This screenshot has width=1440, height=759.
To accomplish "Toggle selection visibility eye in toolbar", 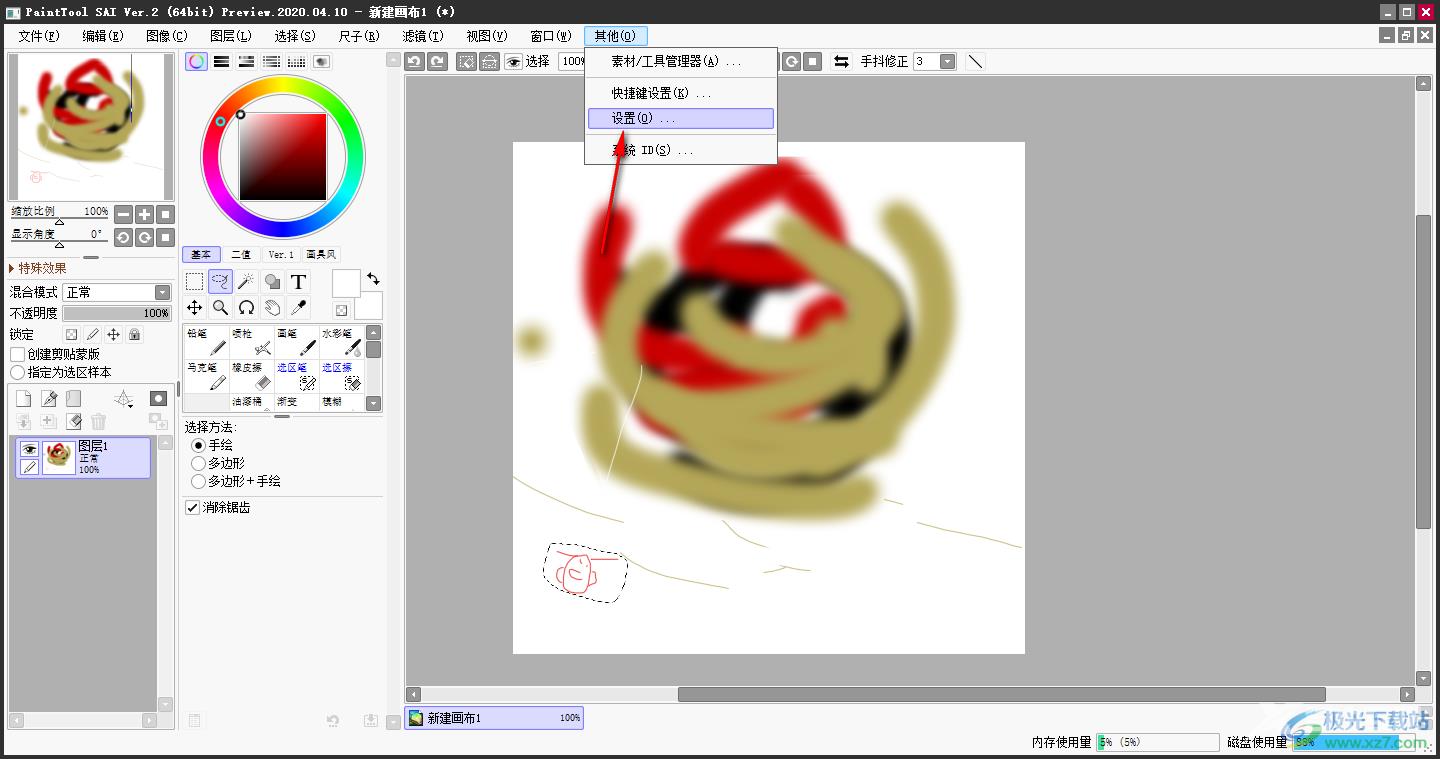I will coord(514,61).
